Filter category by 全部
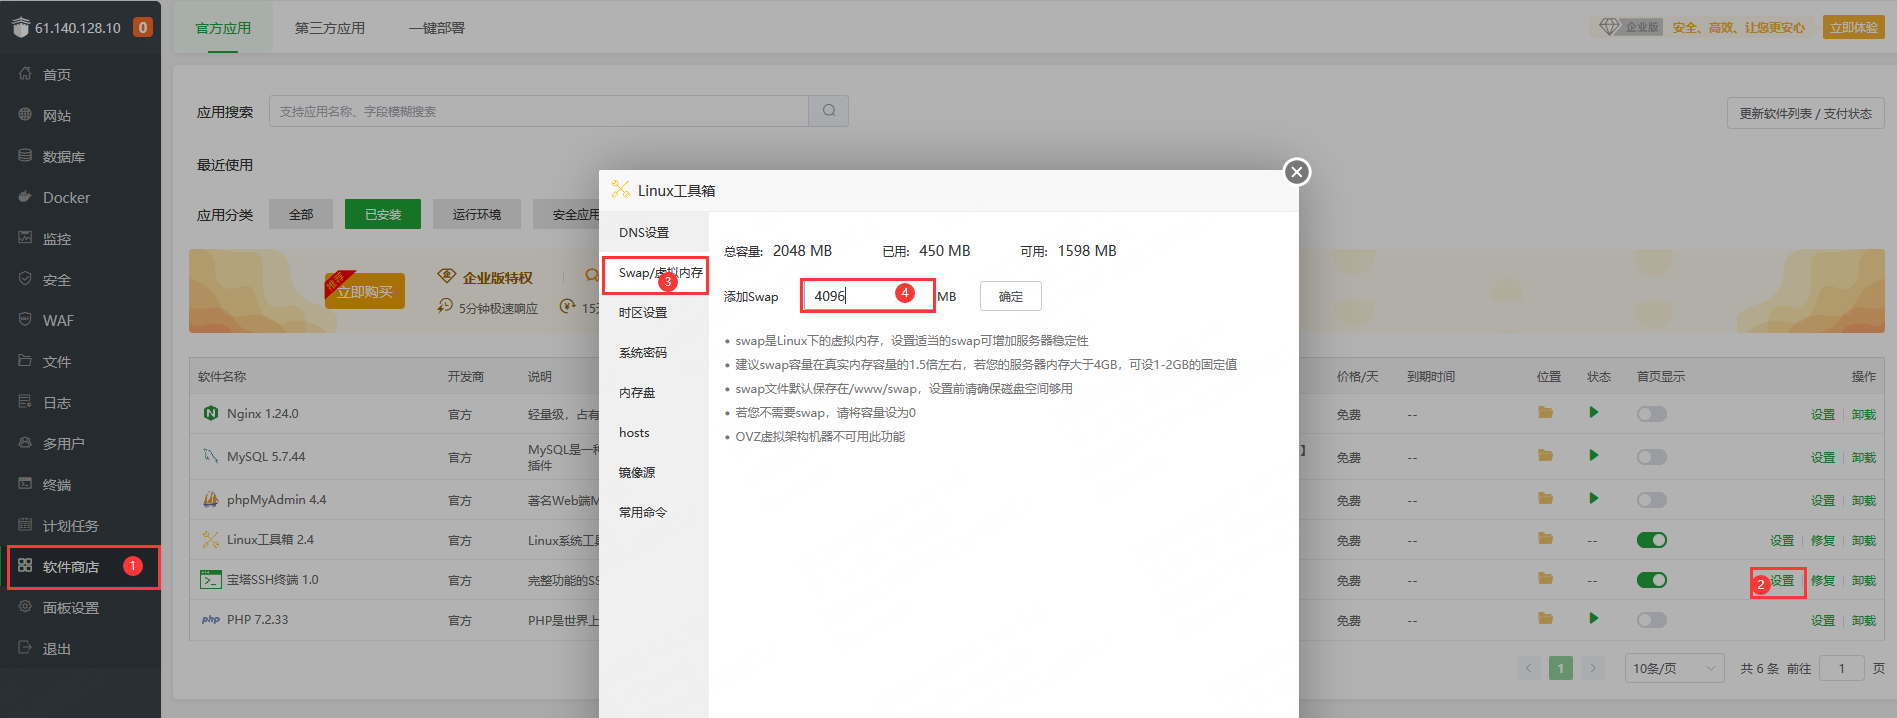The width and height of the screenshot is (1897, 718). (x=301, y=214)
